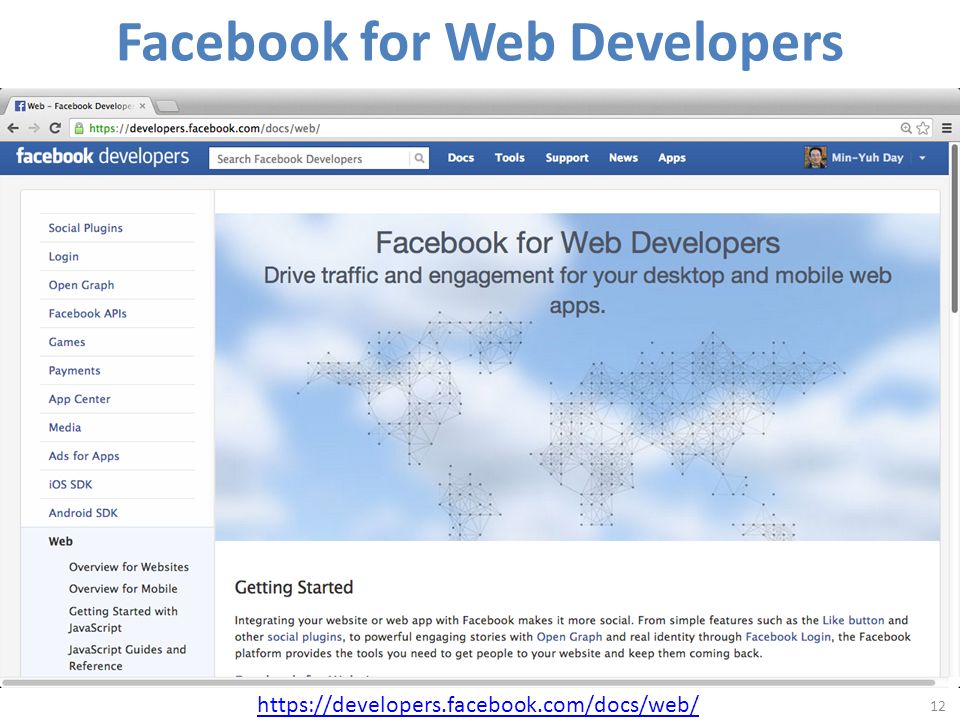Open the News menu

(x=623, y=158)
